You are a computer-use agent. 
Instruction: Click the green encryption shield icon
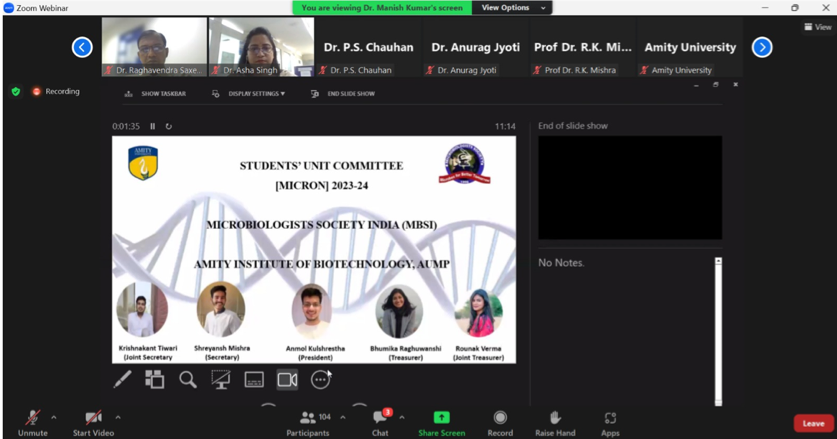pos(16,92)
